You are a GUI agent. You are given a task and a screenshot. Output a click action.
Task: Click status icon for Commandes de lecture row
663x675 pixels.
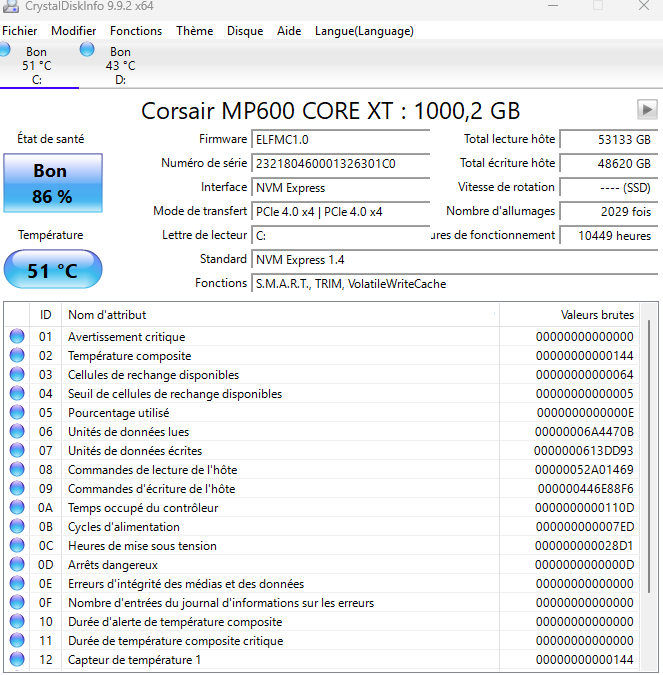point(17,469)
